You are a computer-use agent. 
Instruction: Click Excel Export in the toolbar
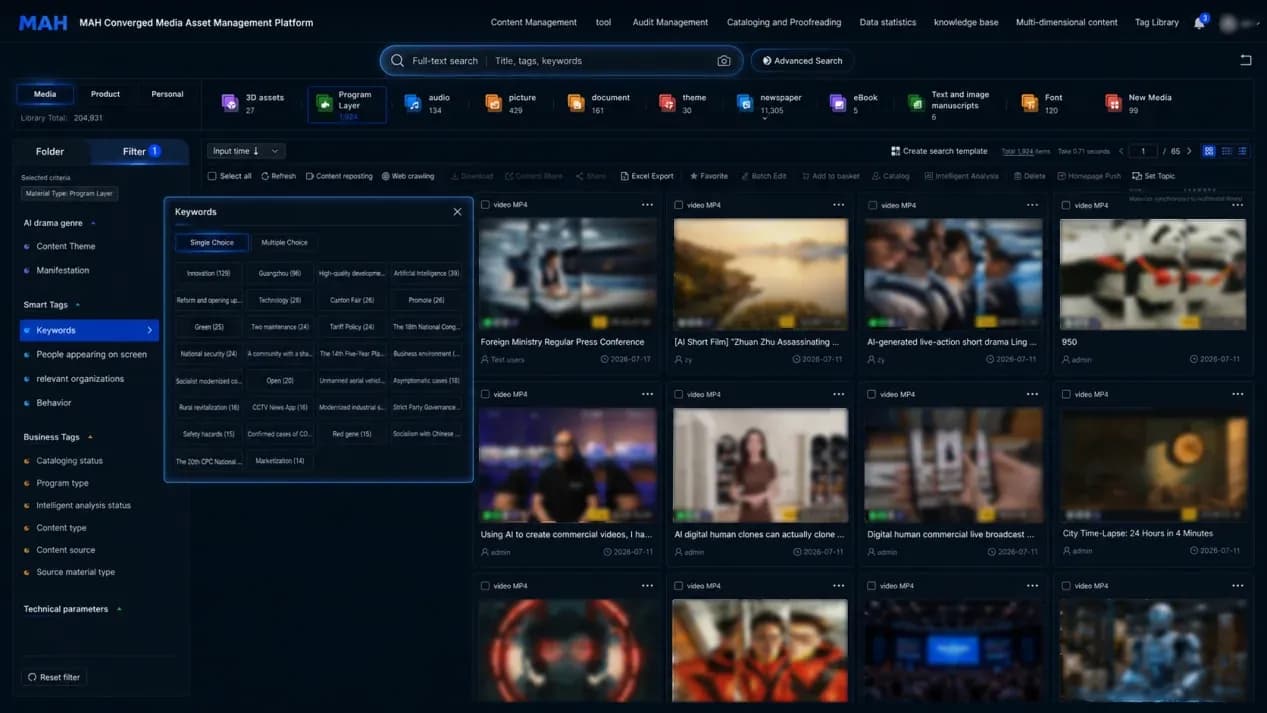point(647,176)
